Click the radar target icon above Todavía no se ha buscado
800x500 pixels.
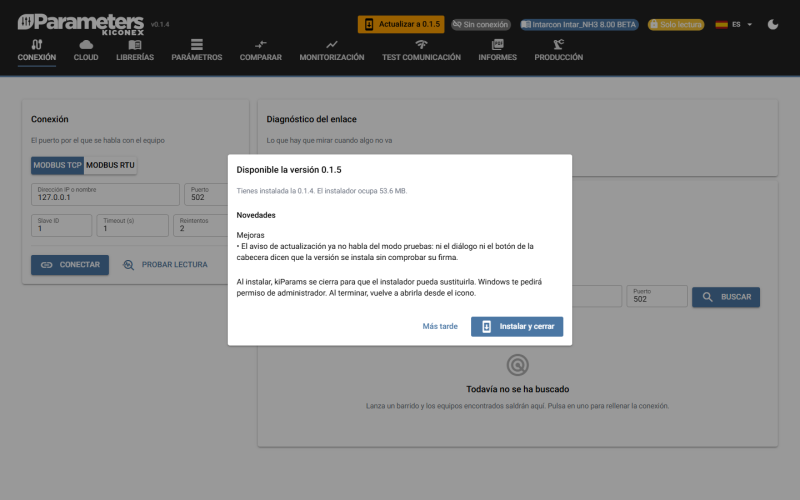point(517,365)
